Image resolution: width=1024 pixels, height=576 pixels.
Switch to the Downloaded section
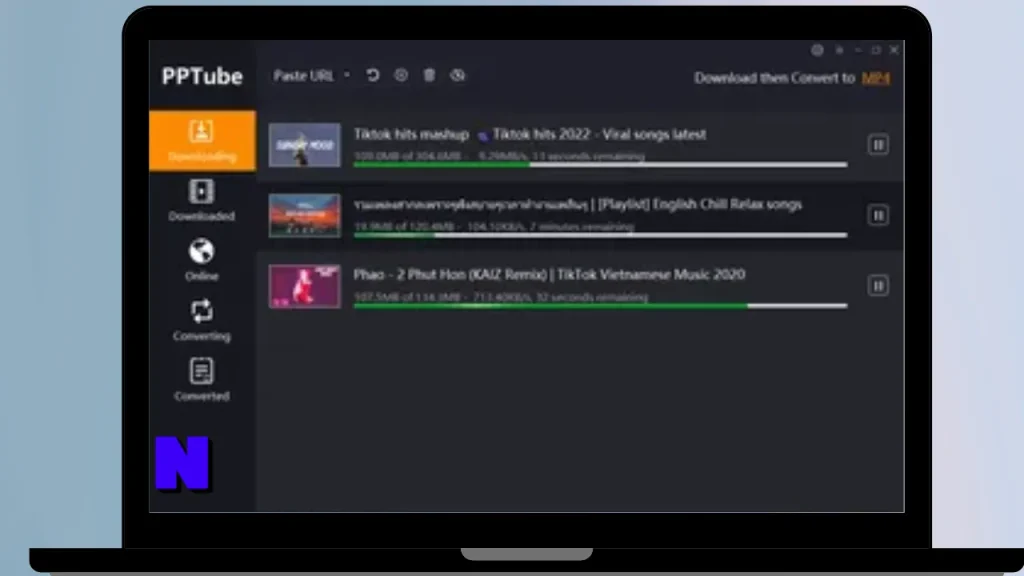coord(202,200)
